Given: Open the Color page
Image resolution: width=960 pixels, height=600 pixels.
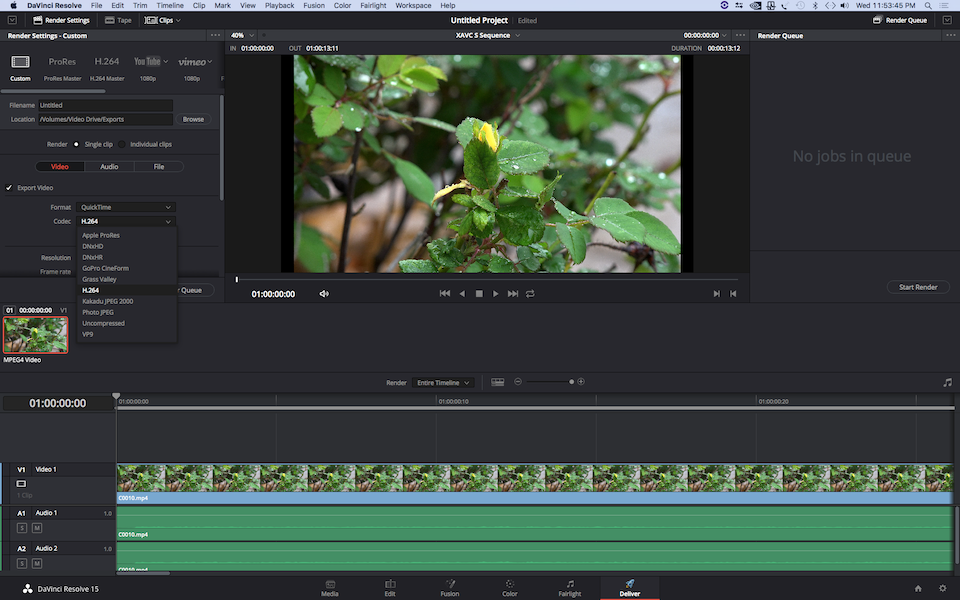Looking at the screenshot, I should pos(510,588).
